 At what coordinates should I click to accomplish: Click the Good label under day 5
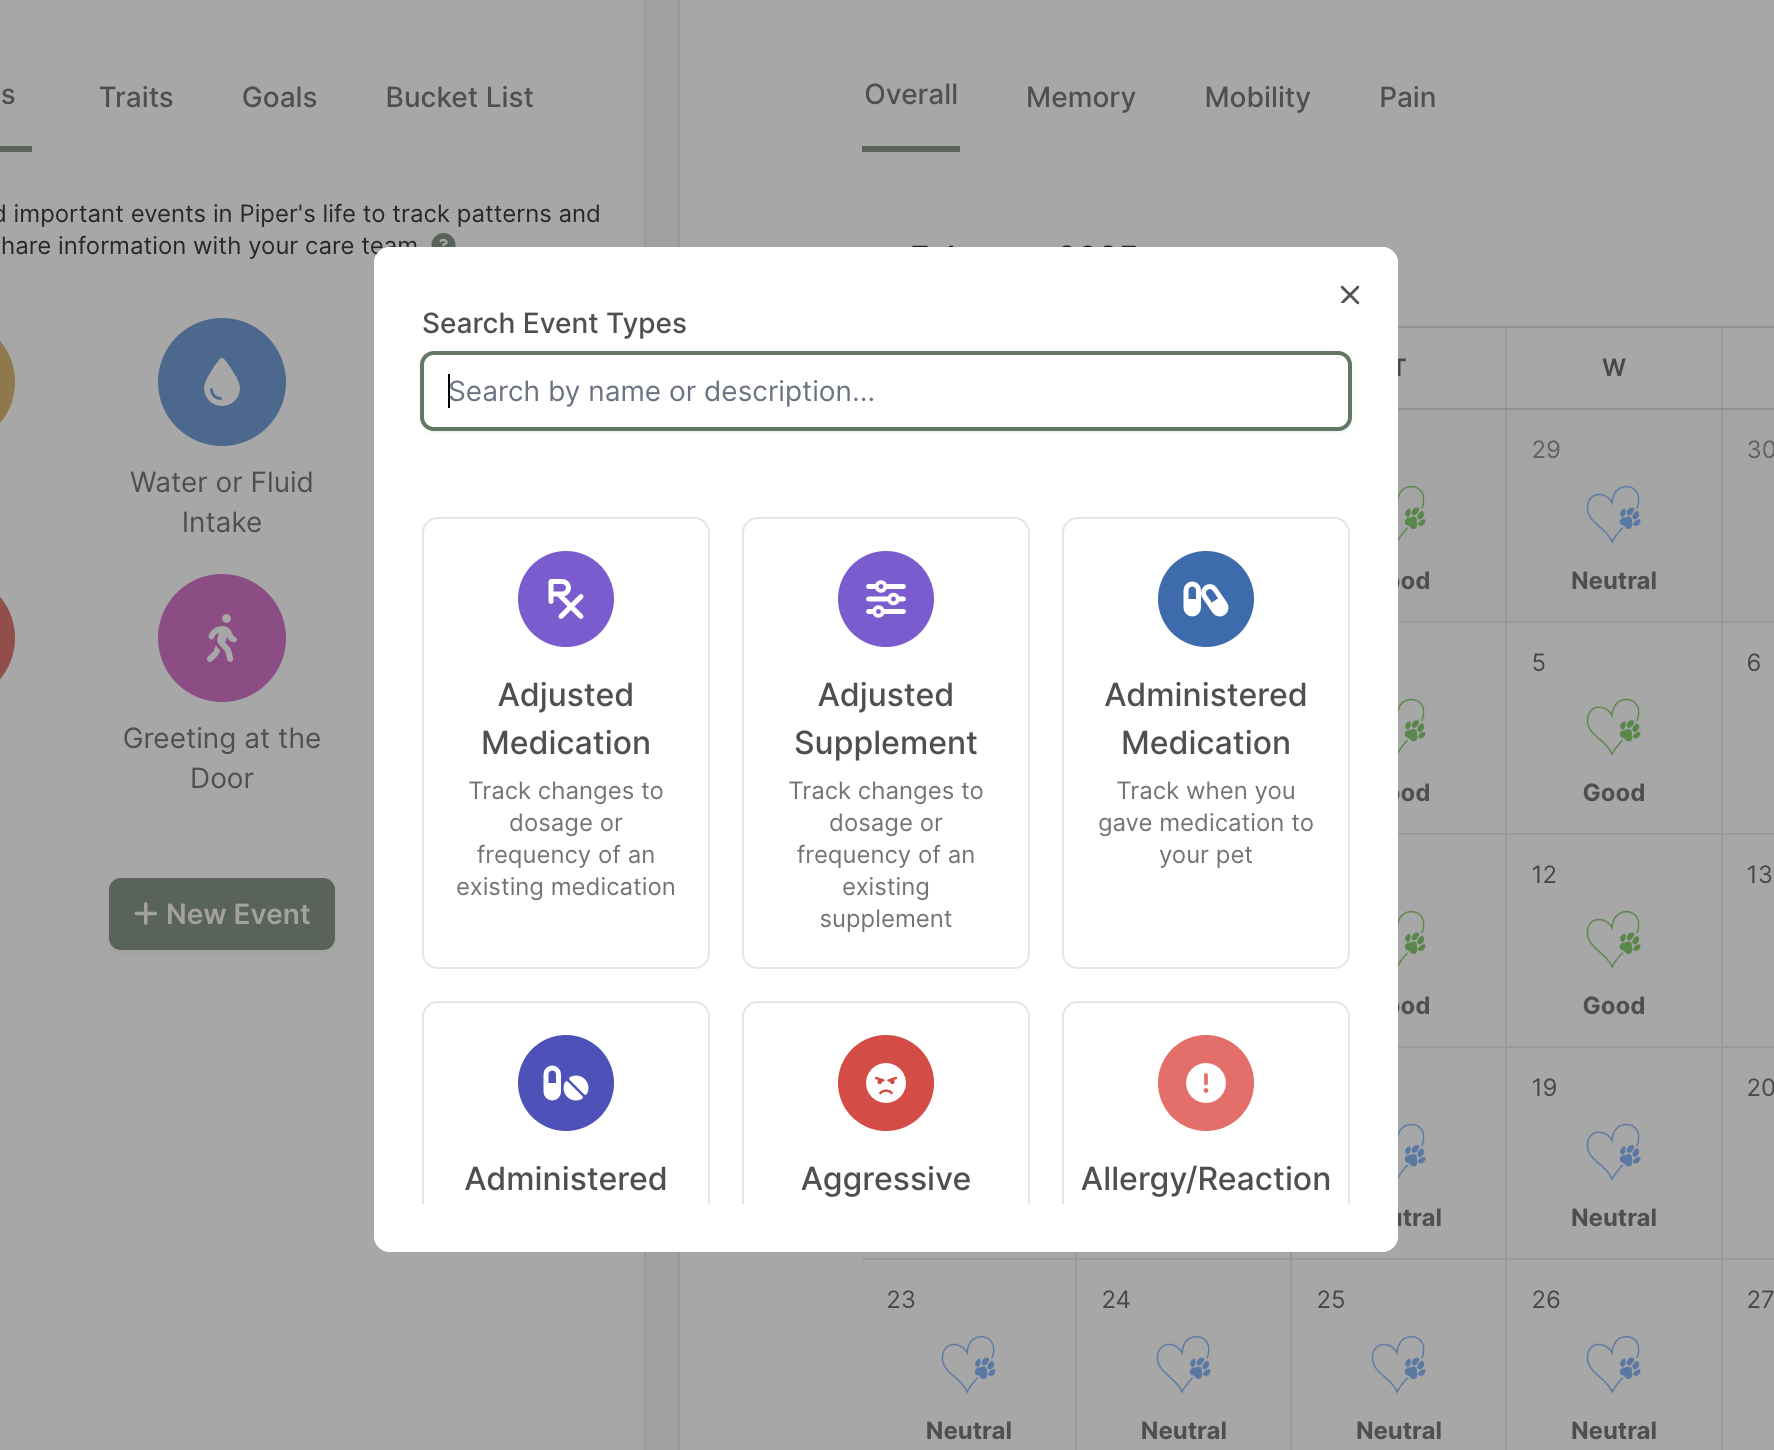click(1614, 793)
